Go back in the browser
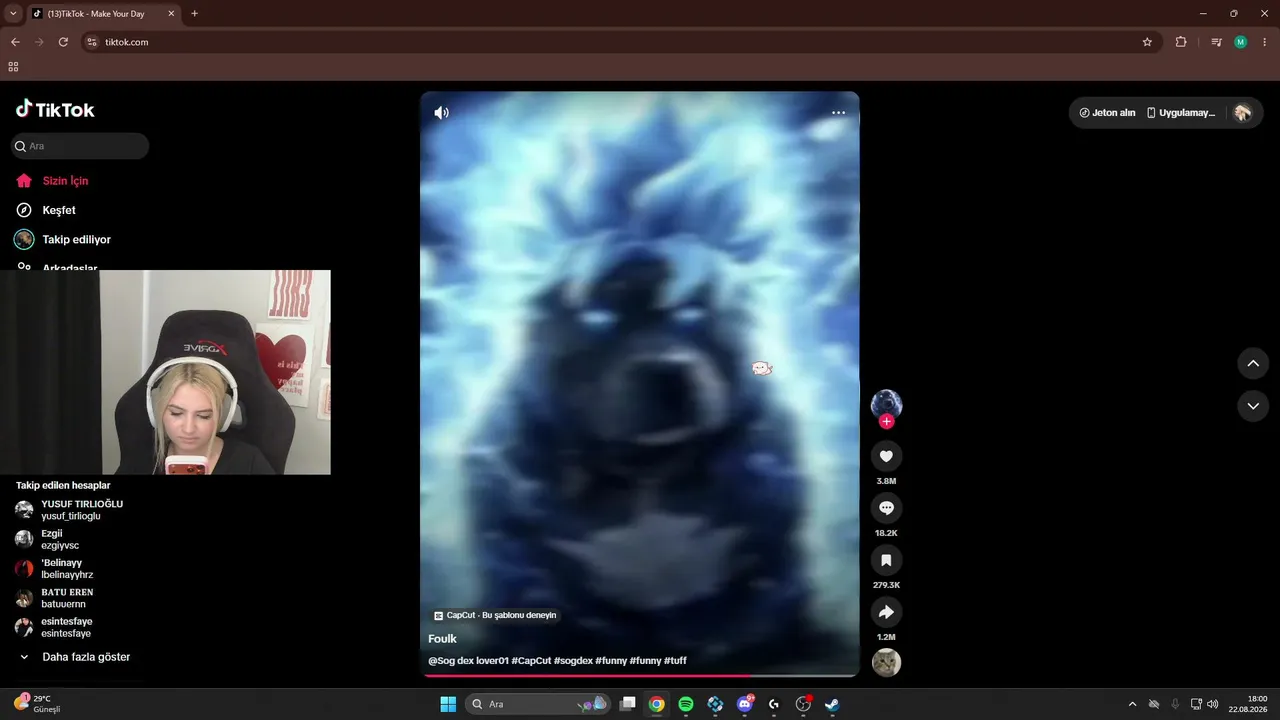Image resolution: width=1280 pixels, height=720 pixels. [x=15, y=42]
